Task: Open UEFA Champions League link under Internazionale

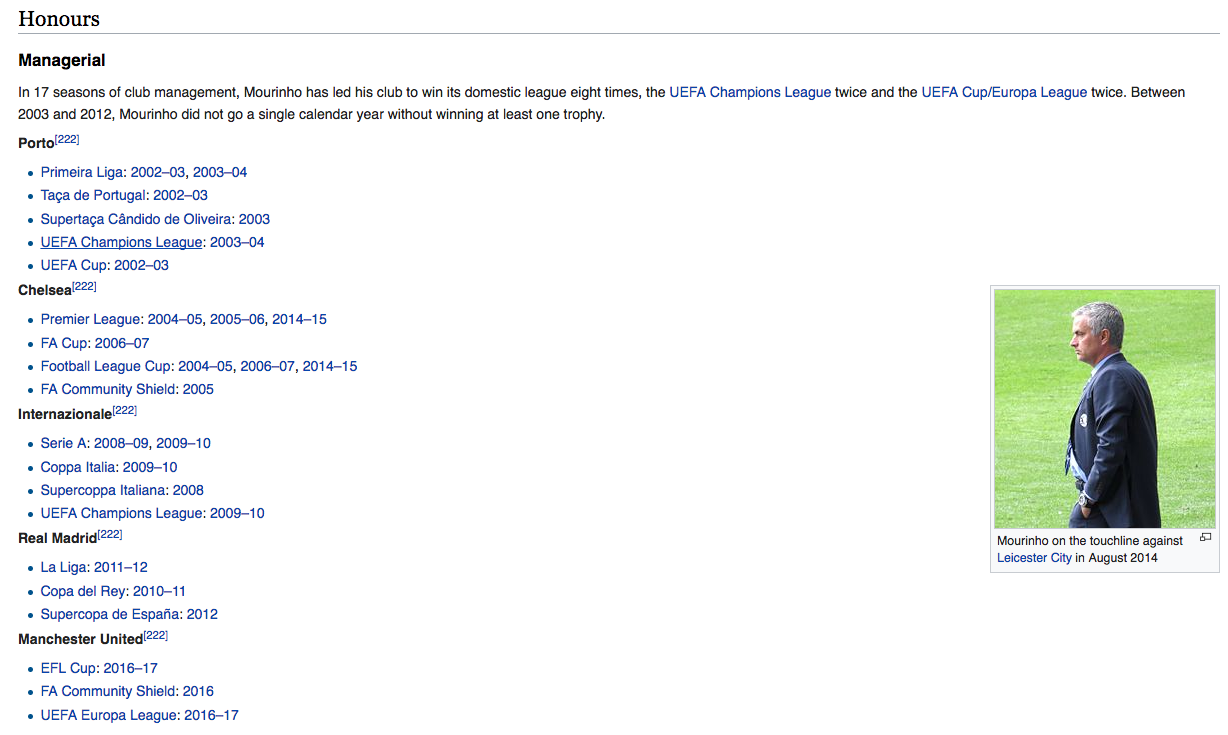Action: click(x=121, y=513)
